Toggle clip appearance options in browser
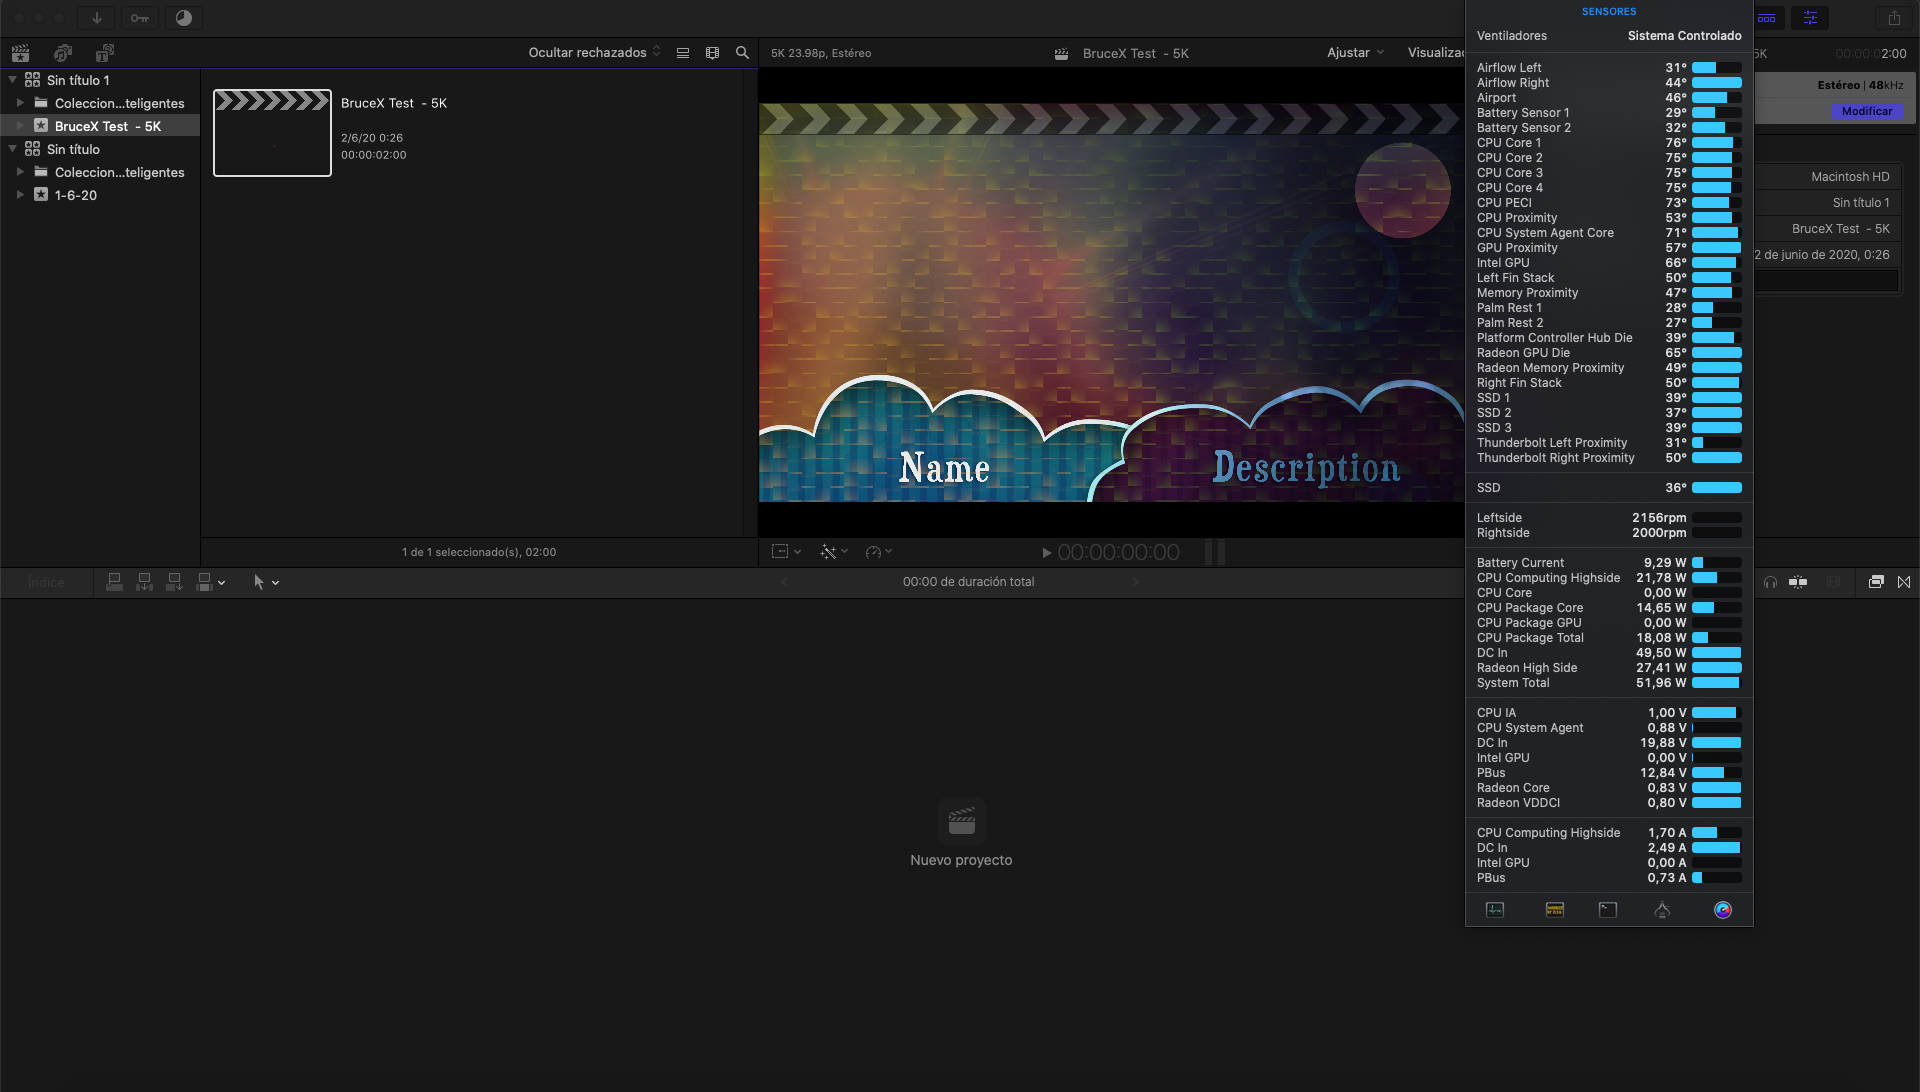The image size is (1920, 1092). click(x=712, y=53)
